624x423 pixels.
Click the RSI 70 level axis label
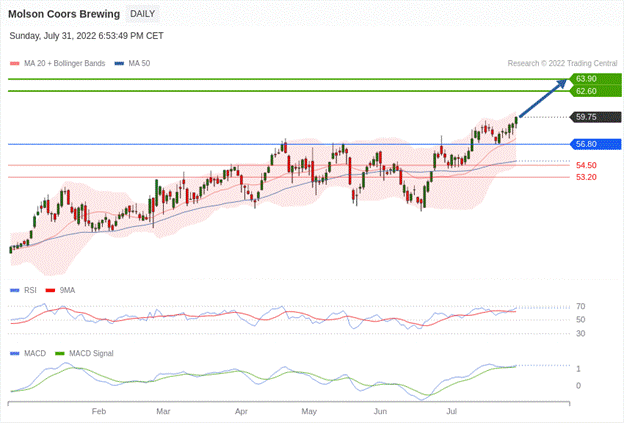pyautogui.click(x=581, y=306)
